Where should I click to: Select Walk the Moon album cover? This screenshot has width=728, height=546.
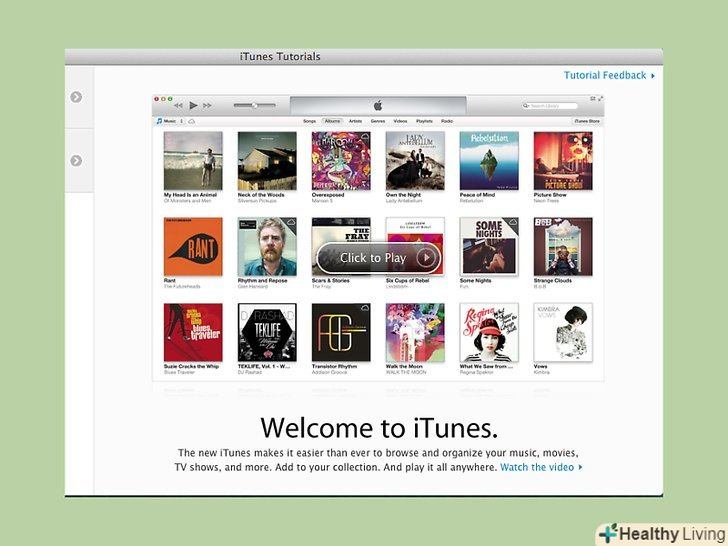point(415,332)
